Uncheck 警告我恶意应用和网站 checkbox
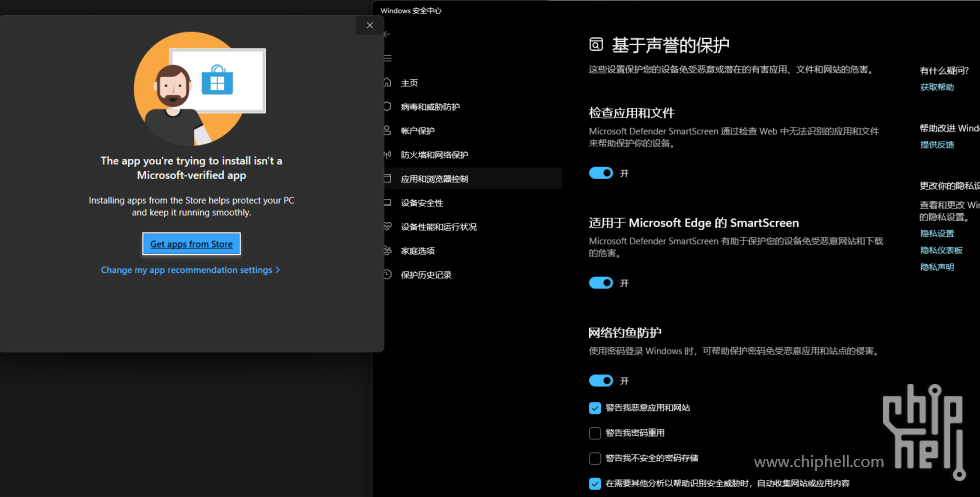 click(595, 408)
